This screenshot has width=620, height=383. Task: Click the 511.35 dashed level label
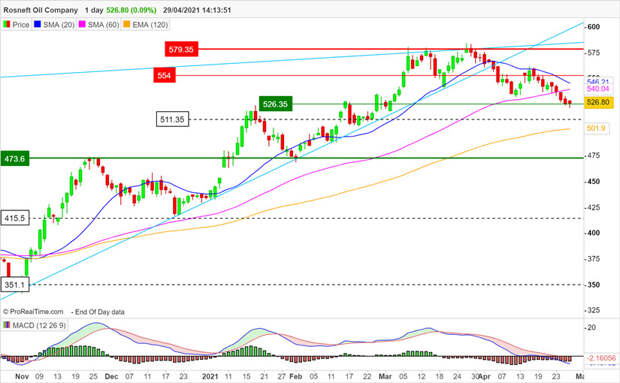172,119
